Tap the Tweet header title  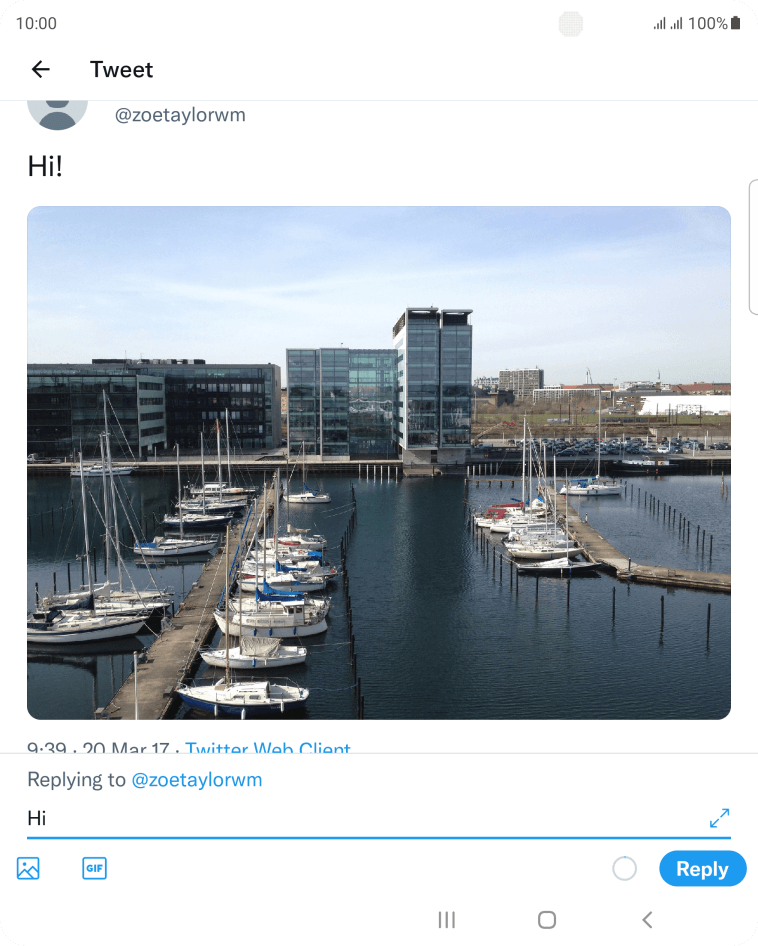[x=121, y=69]
